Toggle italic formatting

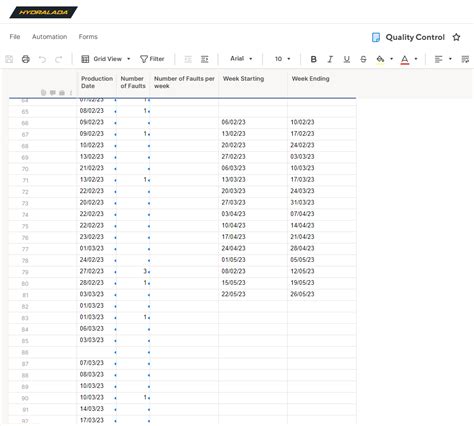click(x=330, y=59)
